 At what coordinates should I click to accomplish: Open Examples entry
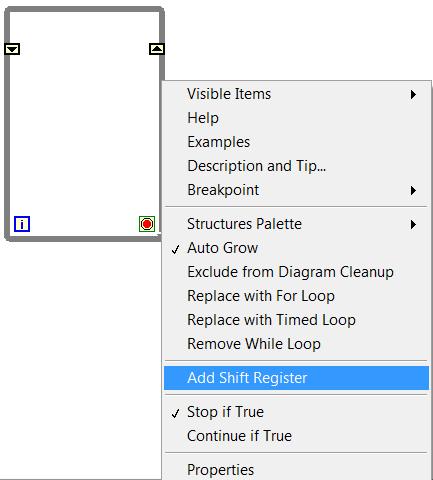click(x=296, y=142)
